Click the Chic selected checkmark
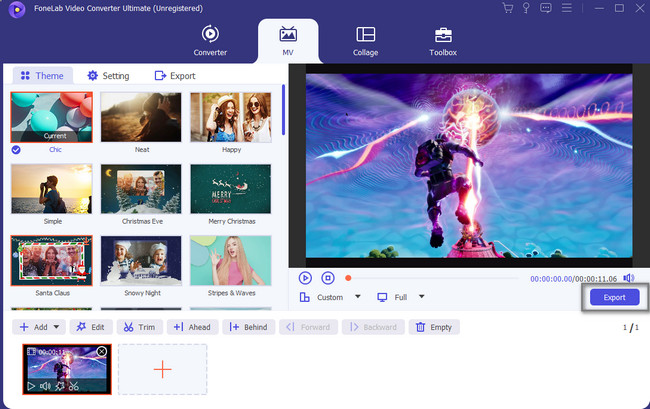 pyautogui.click(x=16, y=150)
